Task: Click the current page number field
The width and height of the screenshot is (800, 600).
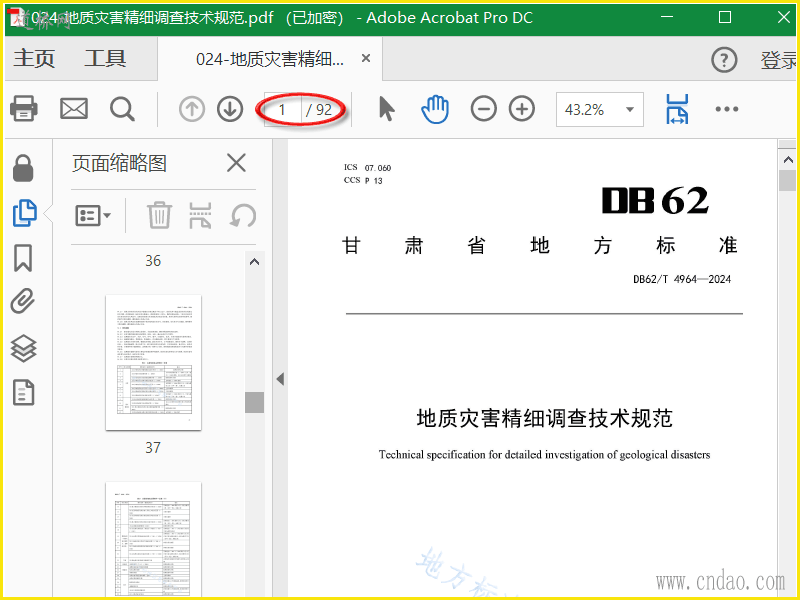Action: 282,110
